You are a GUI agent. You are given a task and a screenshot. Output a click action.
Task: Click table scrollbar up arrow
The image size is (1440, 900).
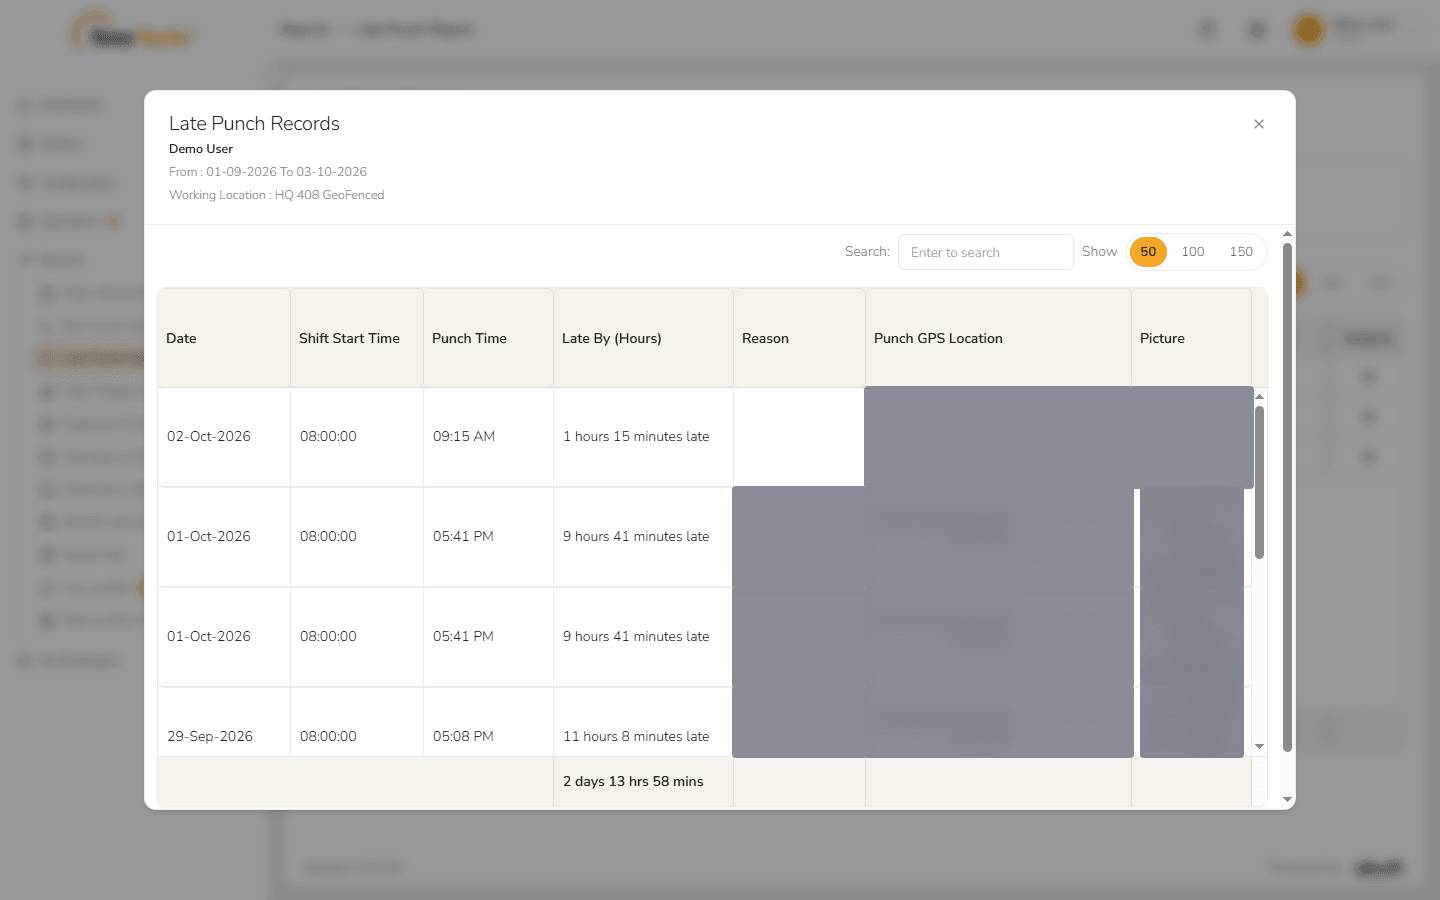point(1259,397)
